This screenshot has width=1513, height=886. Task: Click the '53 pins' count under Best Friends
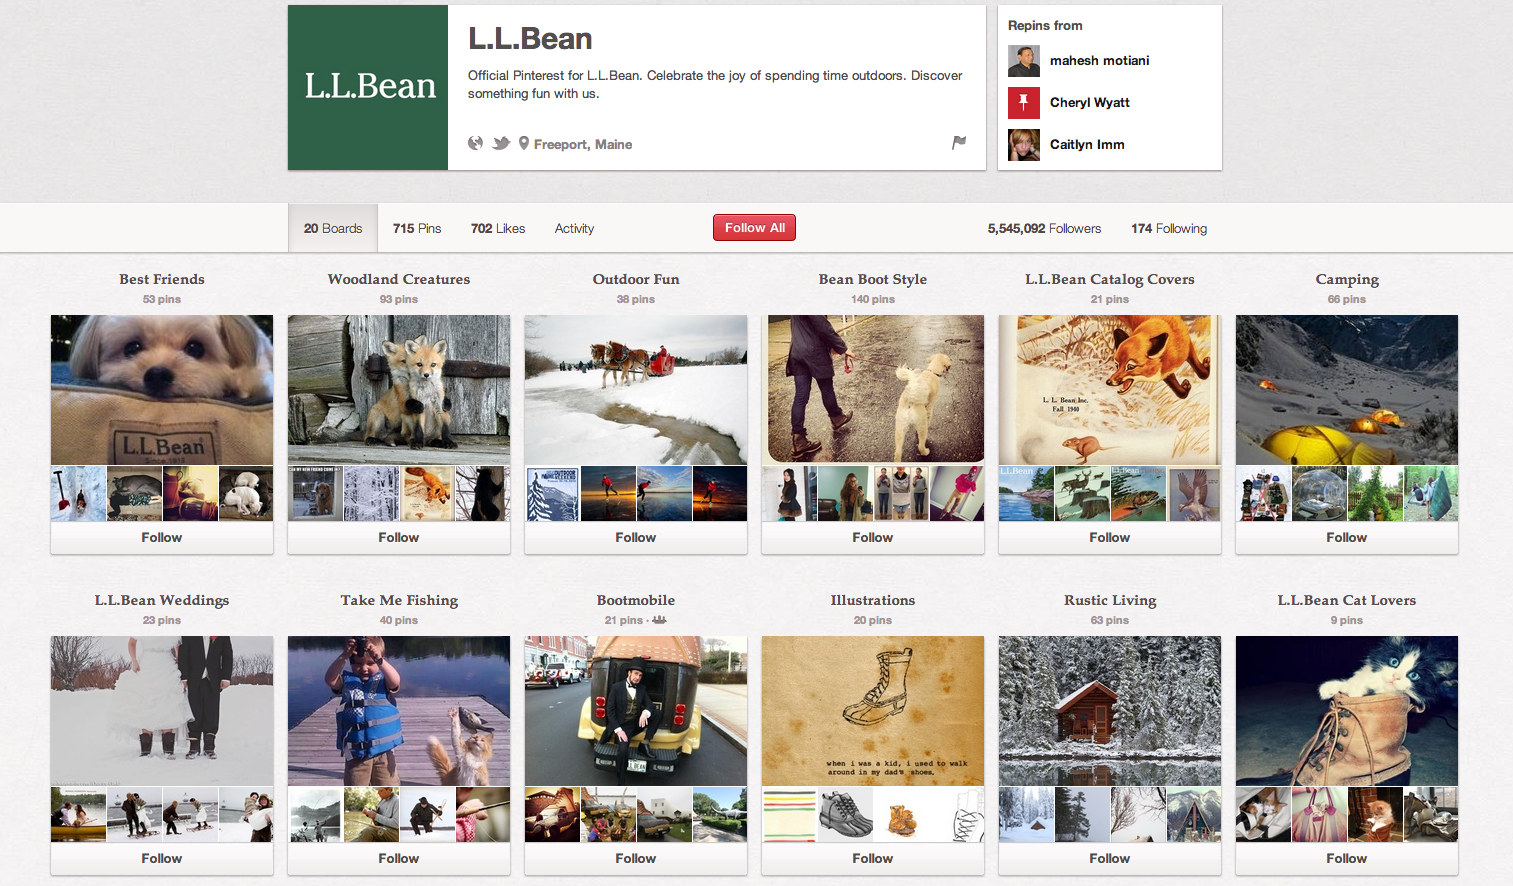coord(162,299)
